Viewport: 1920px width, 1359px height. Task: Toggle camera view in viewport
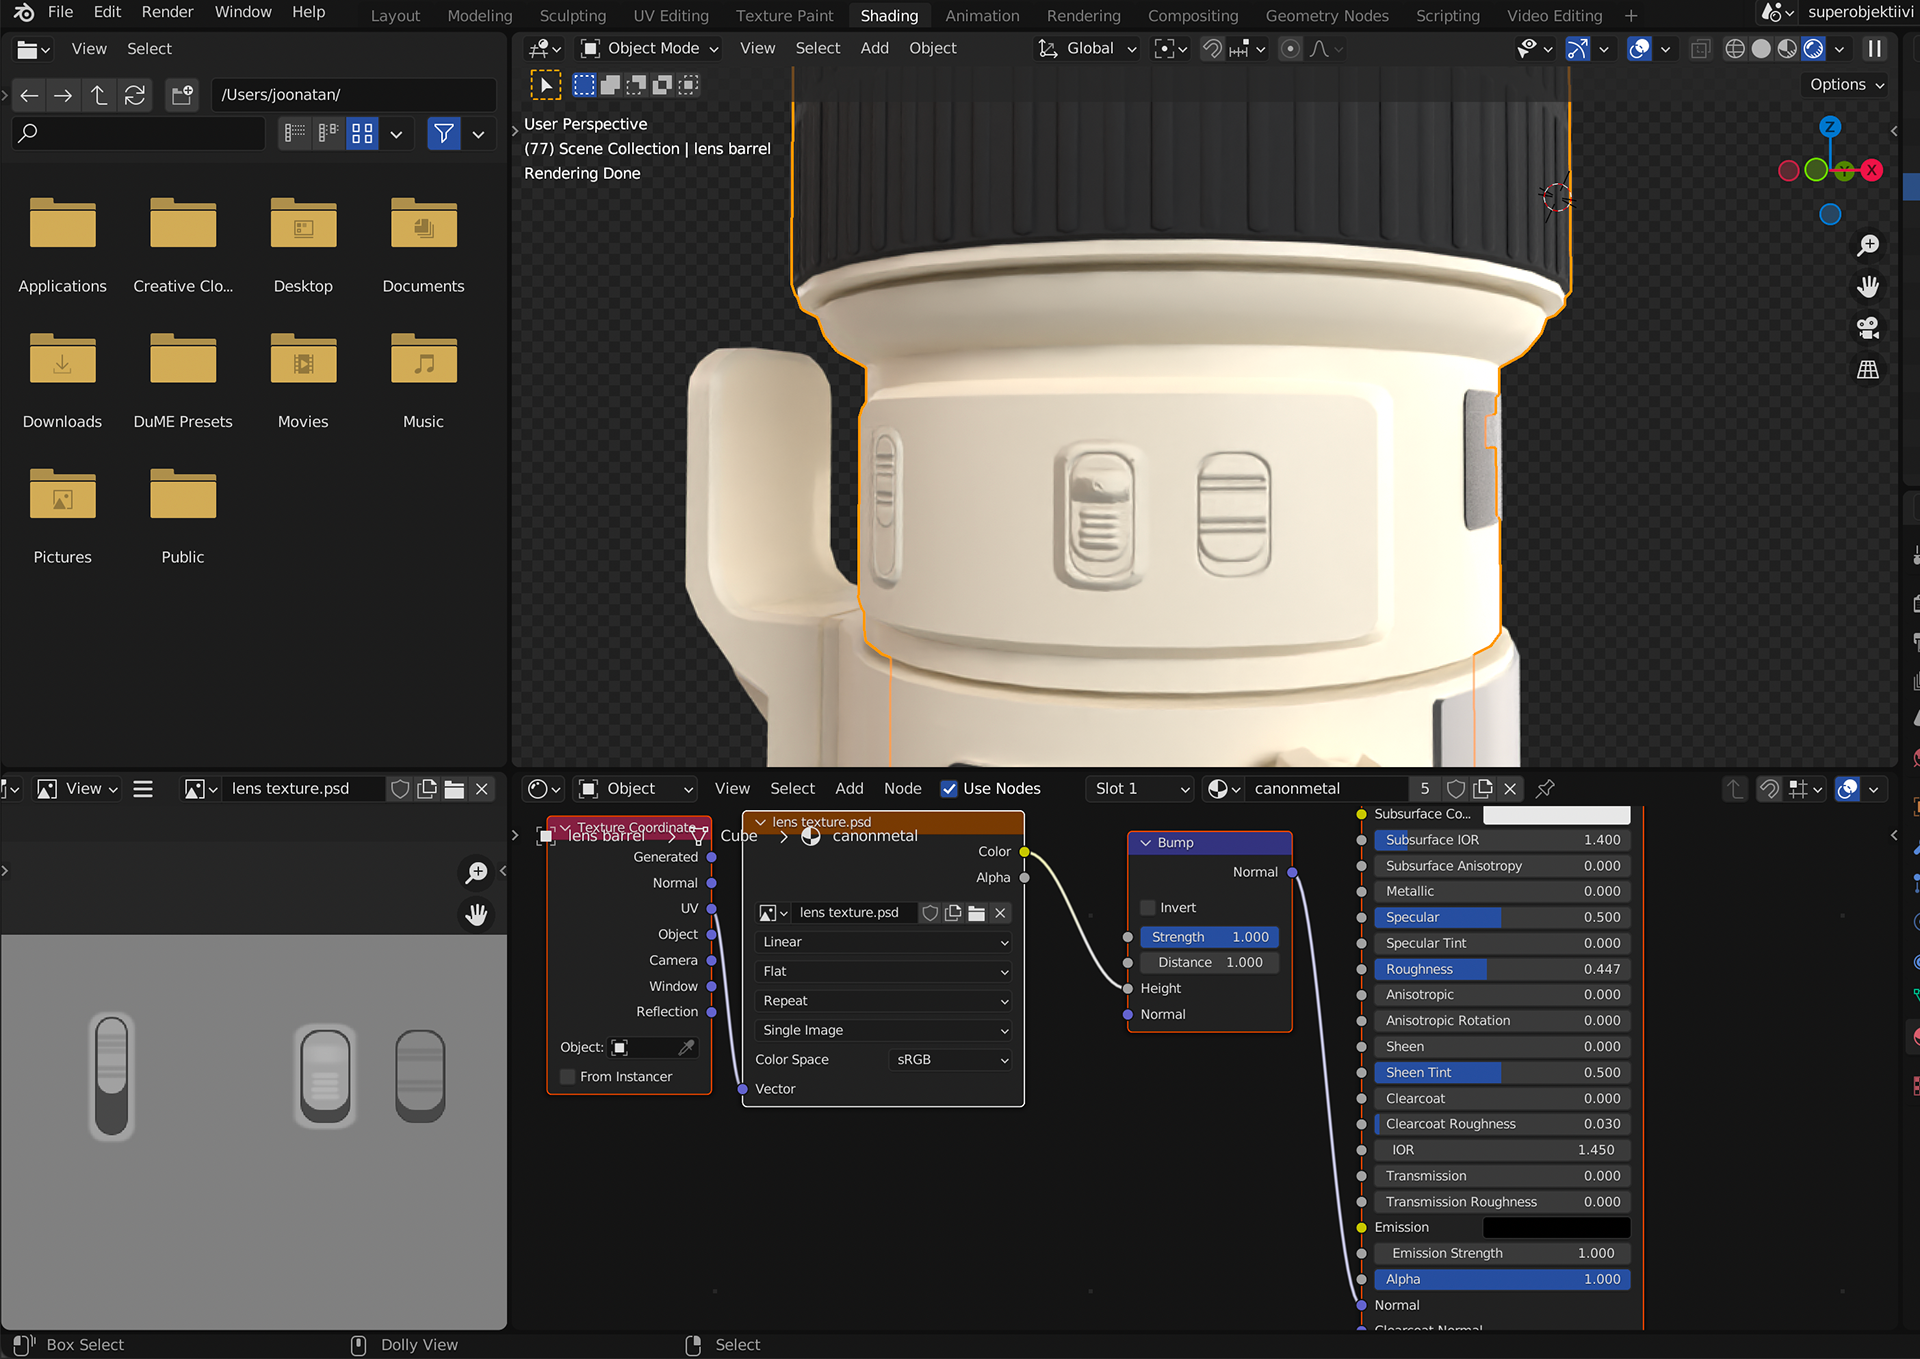click(1868, 328)
